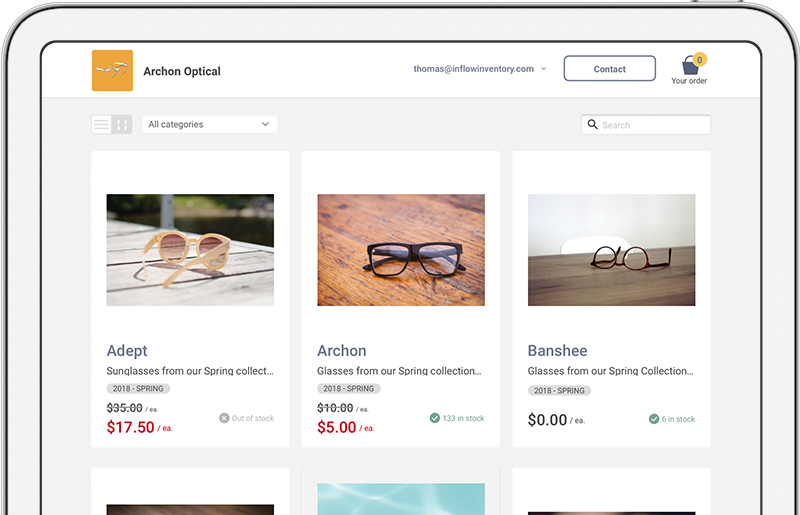Click the search magnifier icon
This screenshot has height=515, width=800.
pos(592,125)
